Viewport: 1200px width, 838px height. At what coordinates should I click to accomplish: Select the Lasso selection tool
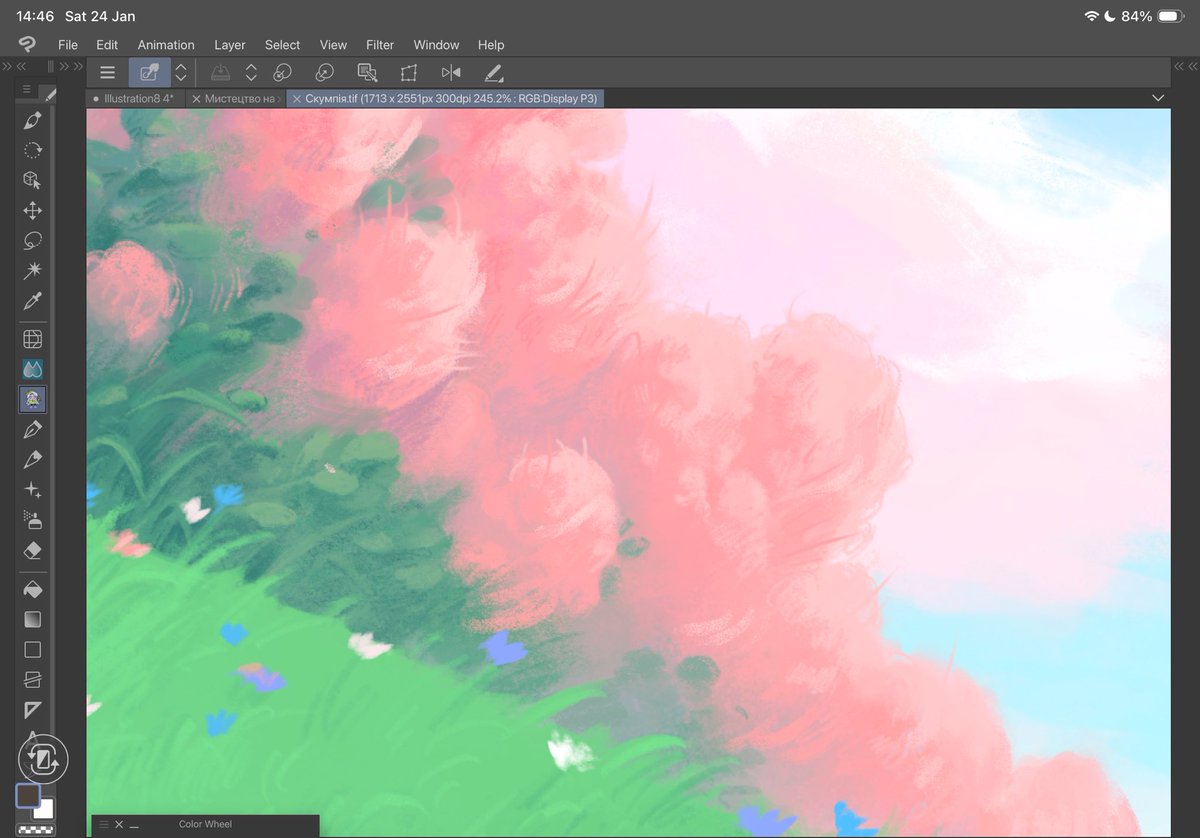click(32, 241)
